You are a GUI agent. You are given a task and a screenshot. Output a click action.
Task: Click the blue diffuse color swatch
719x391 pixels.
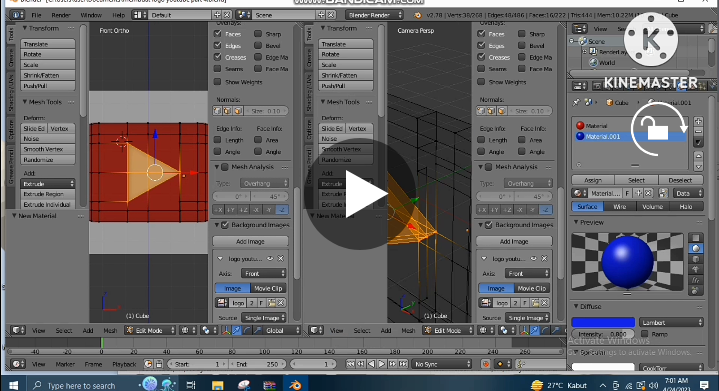pos(603,322)
